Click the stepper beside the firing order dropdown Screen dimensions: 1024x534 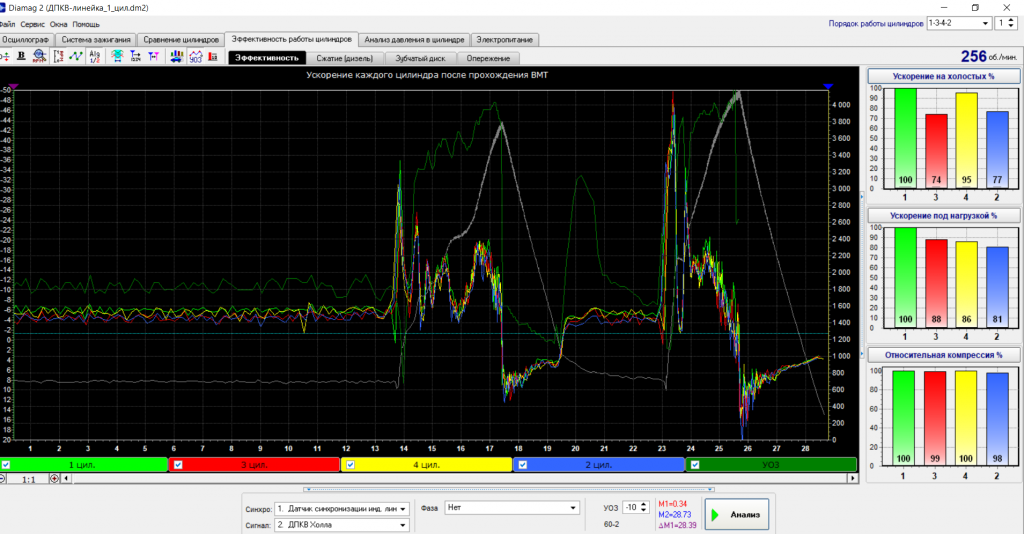click(1012, 23)
